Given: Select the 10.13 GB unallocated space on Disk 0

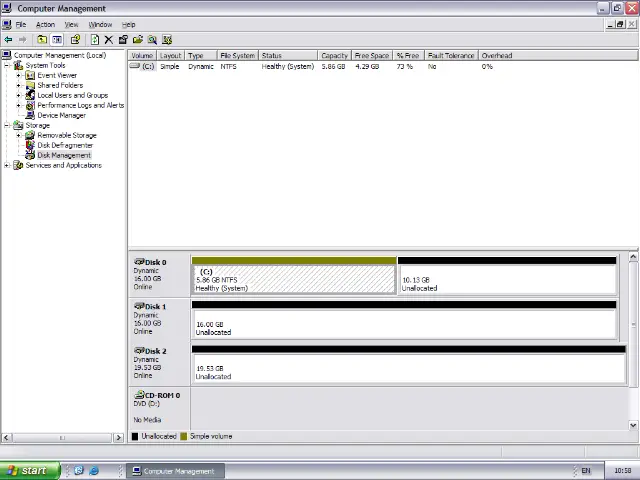Looking at the screenshot, I should 507,280.
